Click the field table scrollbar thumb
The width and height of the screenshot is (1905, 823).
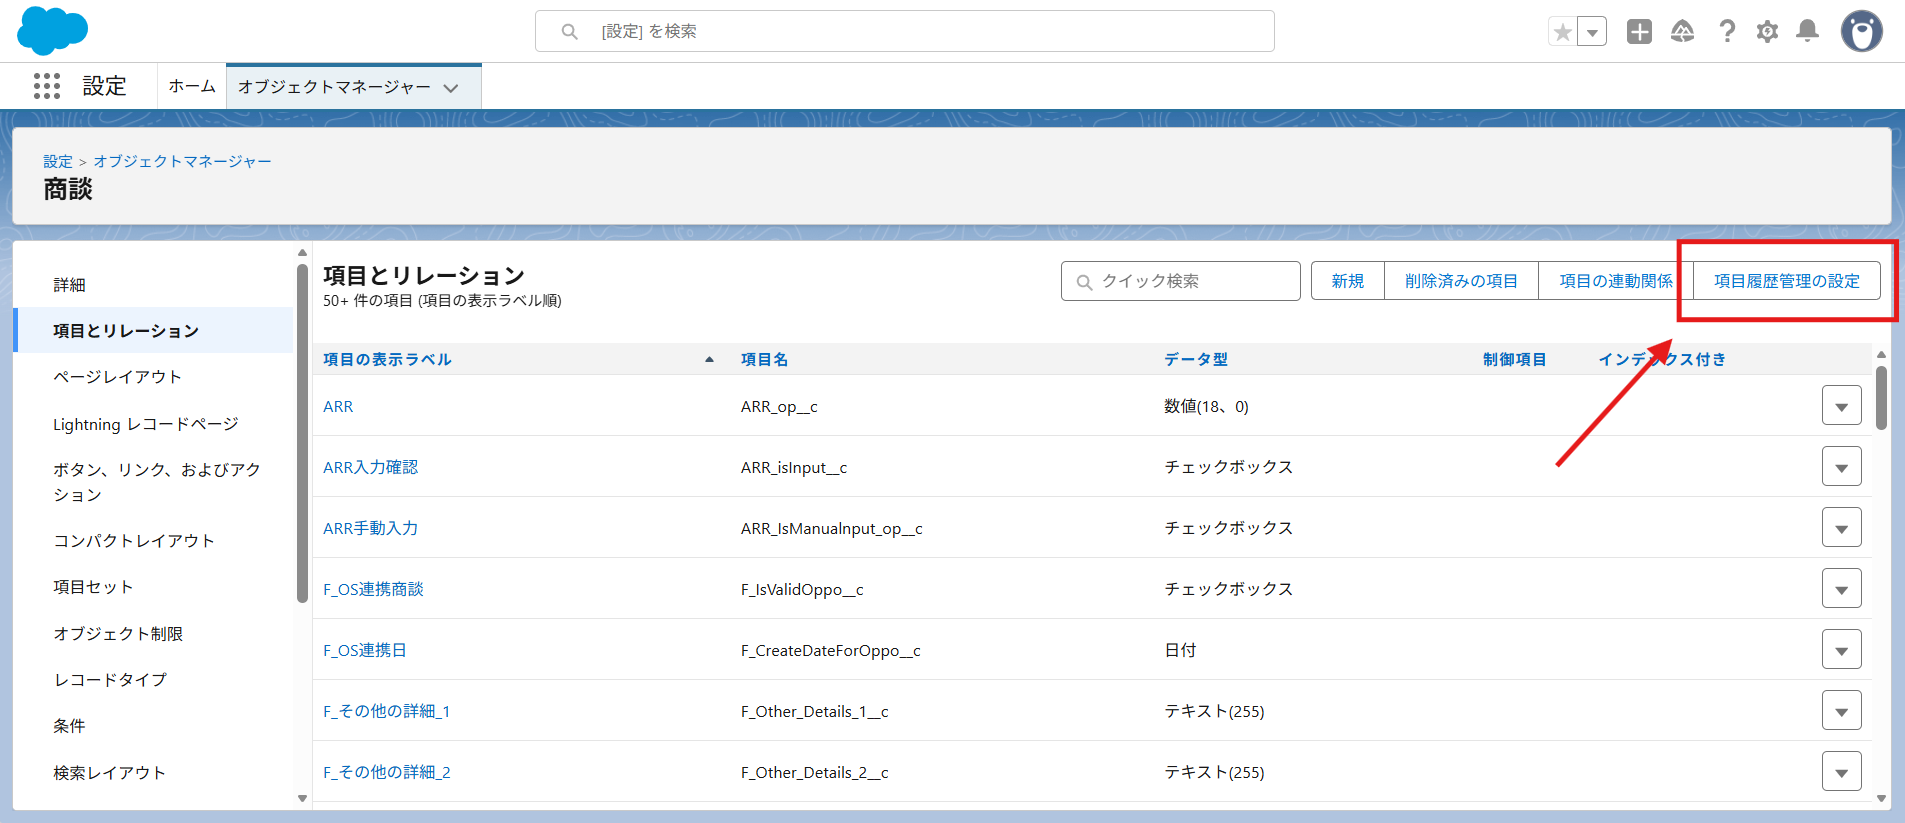(x=1881, y=398)
